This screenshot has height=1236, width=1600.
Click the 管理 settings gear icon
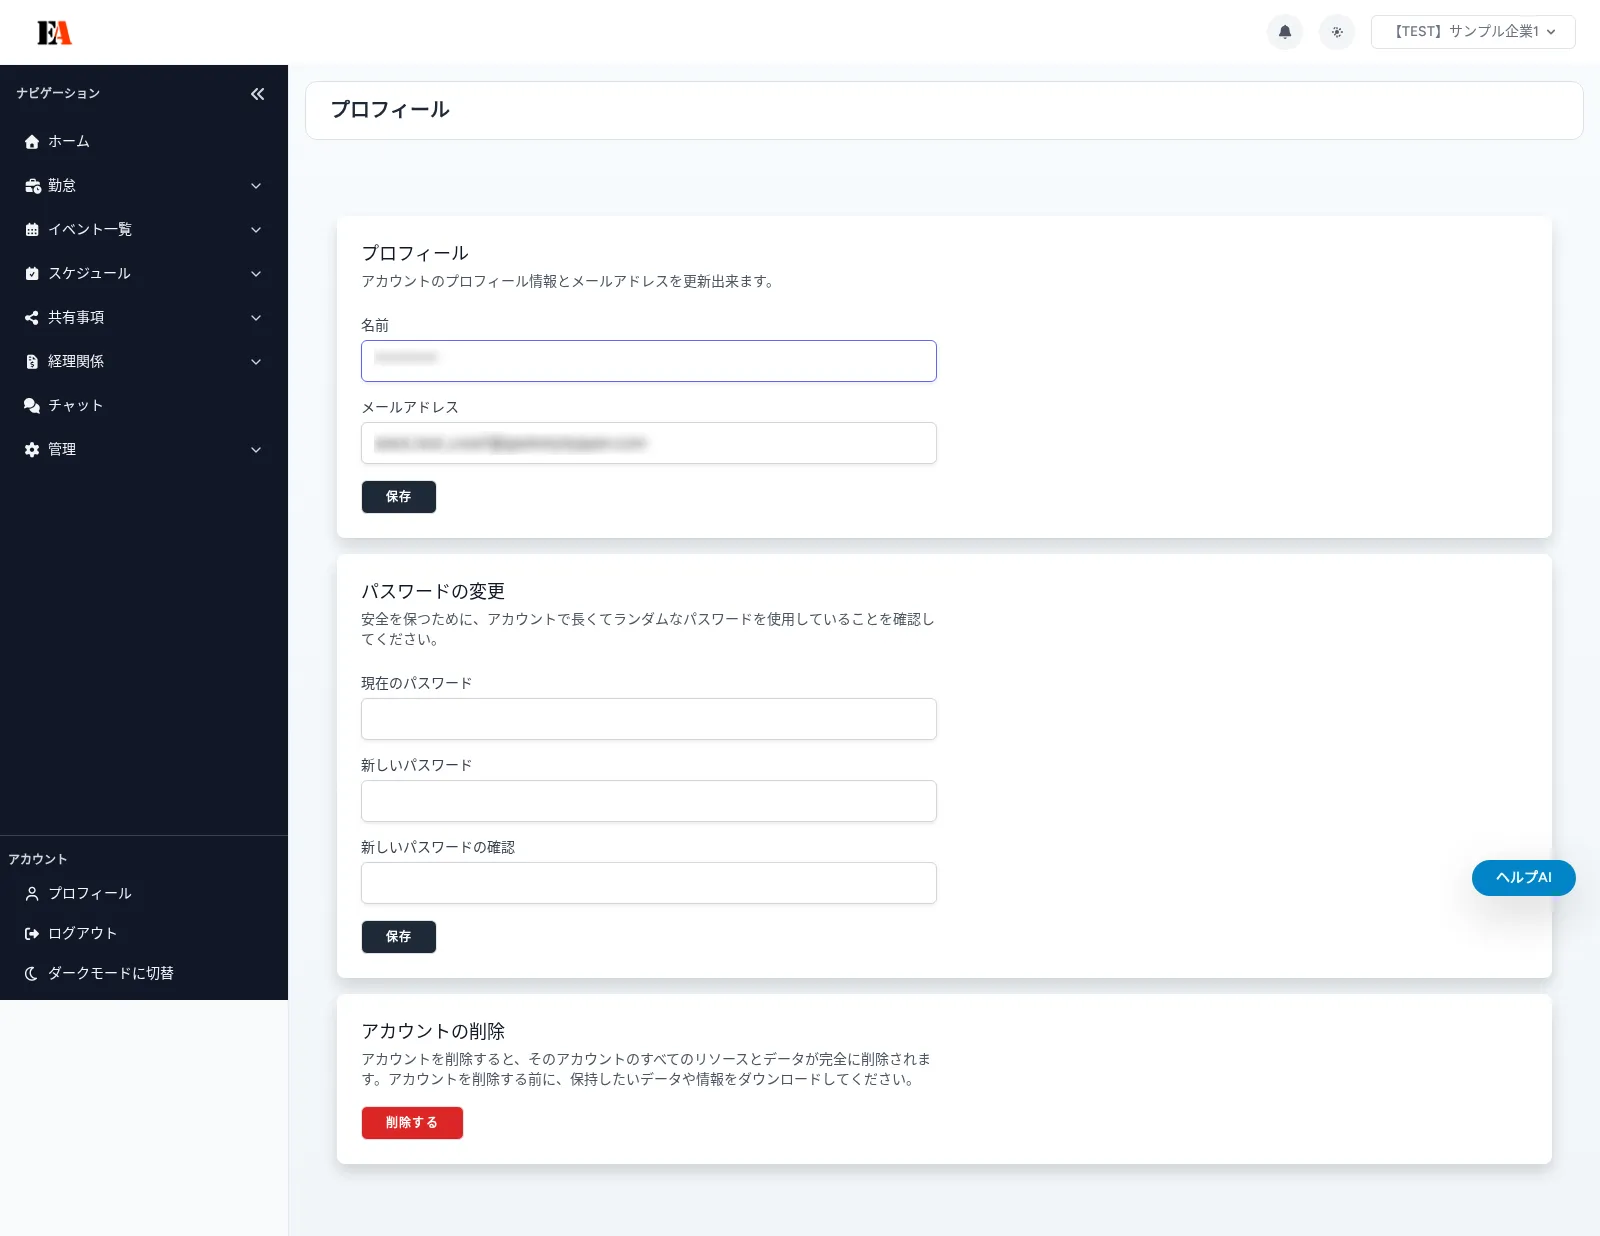pos(31,449)
